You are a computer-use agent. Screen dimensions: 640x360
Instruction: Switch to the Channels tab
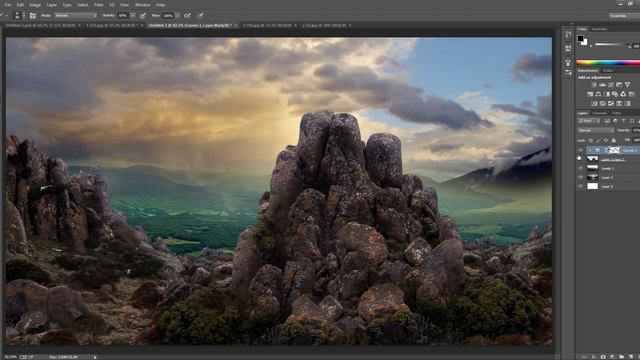(x=600, y=113)
